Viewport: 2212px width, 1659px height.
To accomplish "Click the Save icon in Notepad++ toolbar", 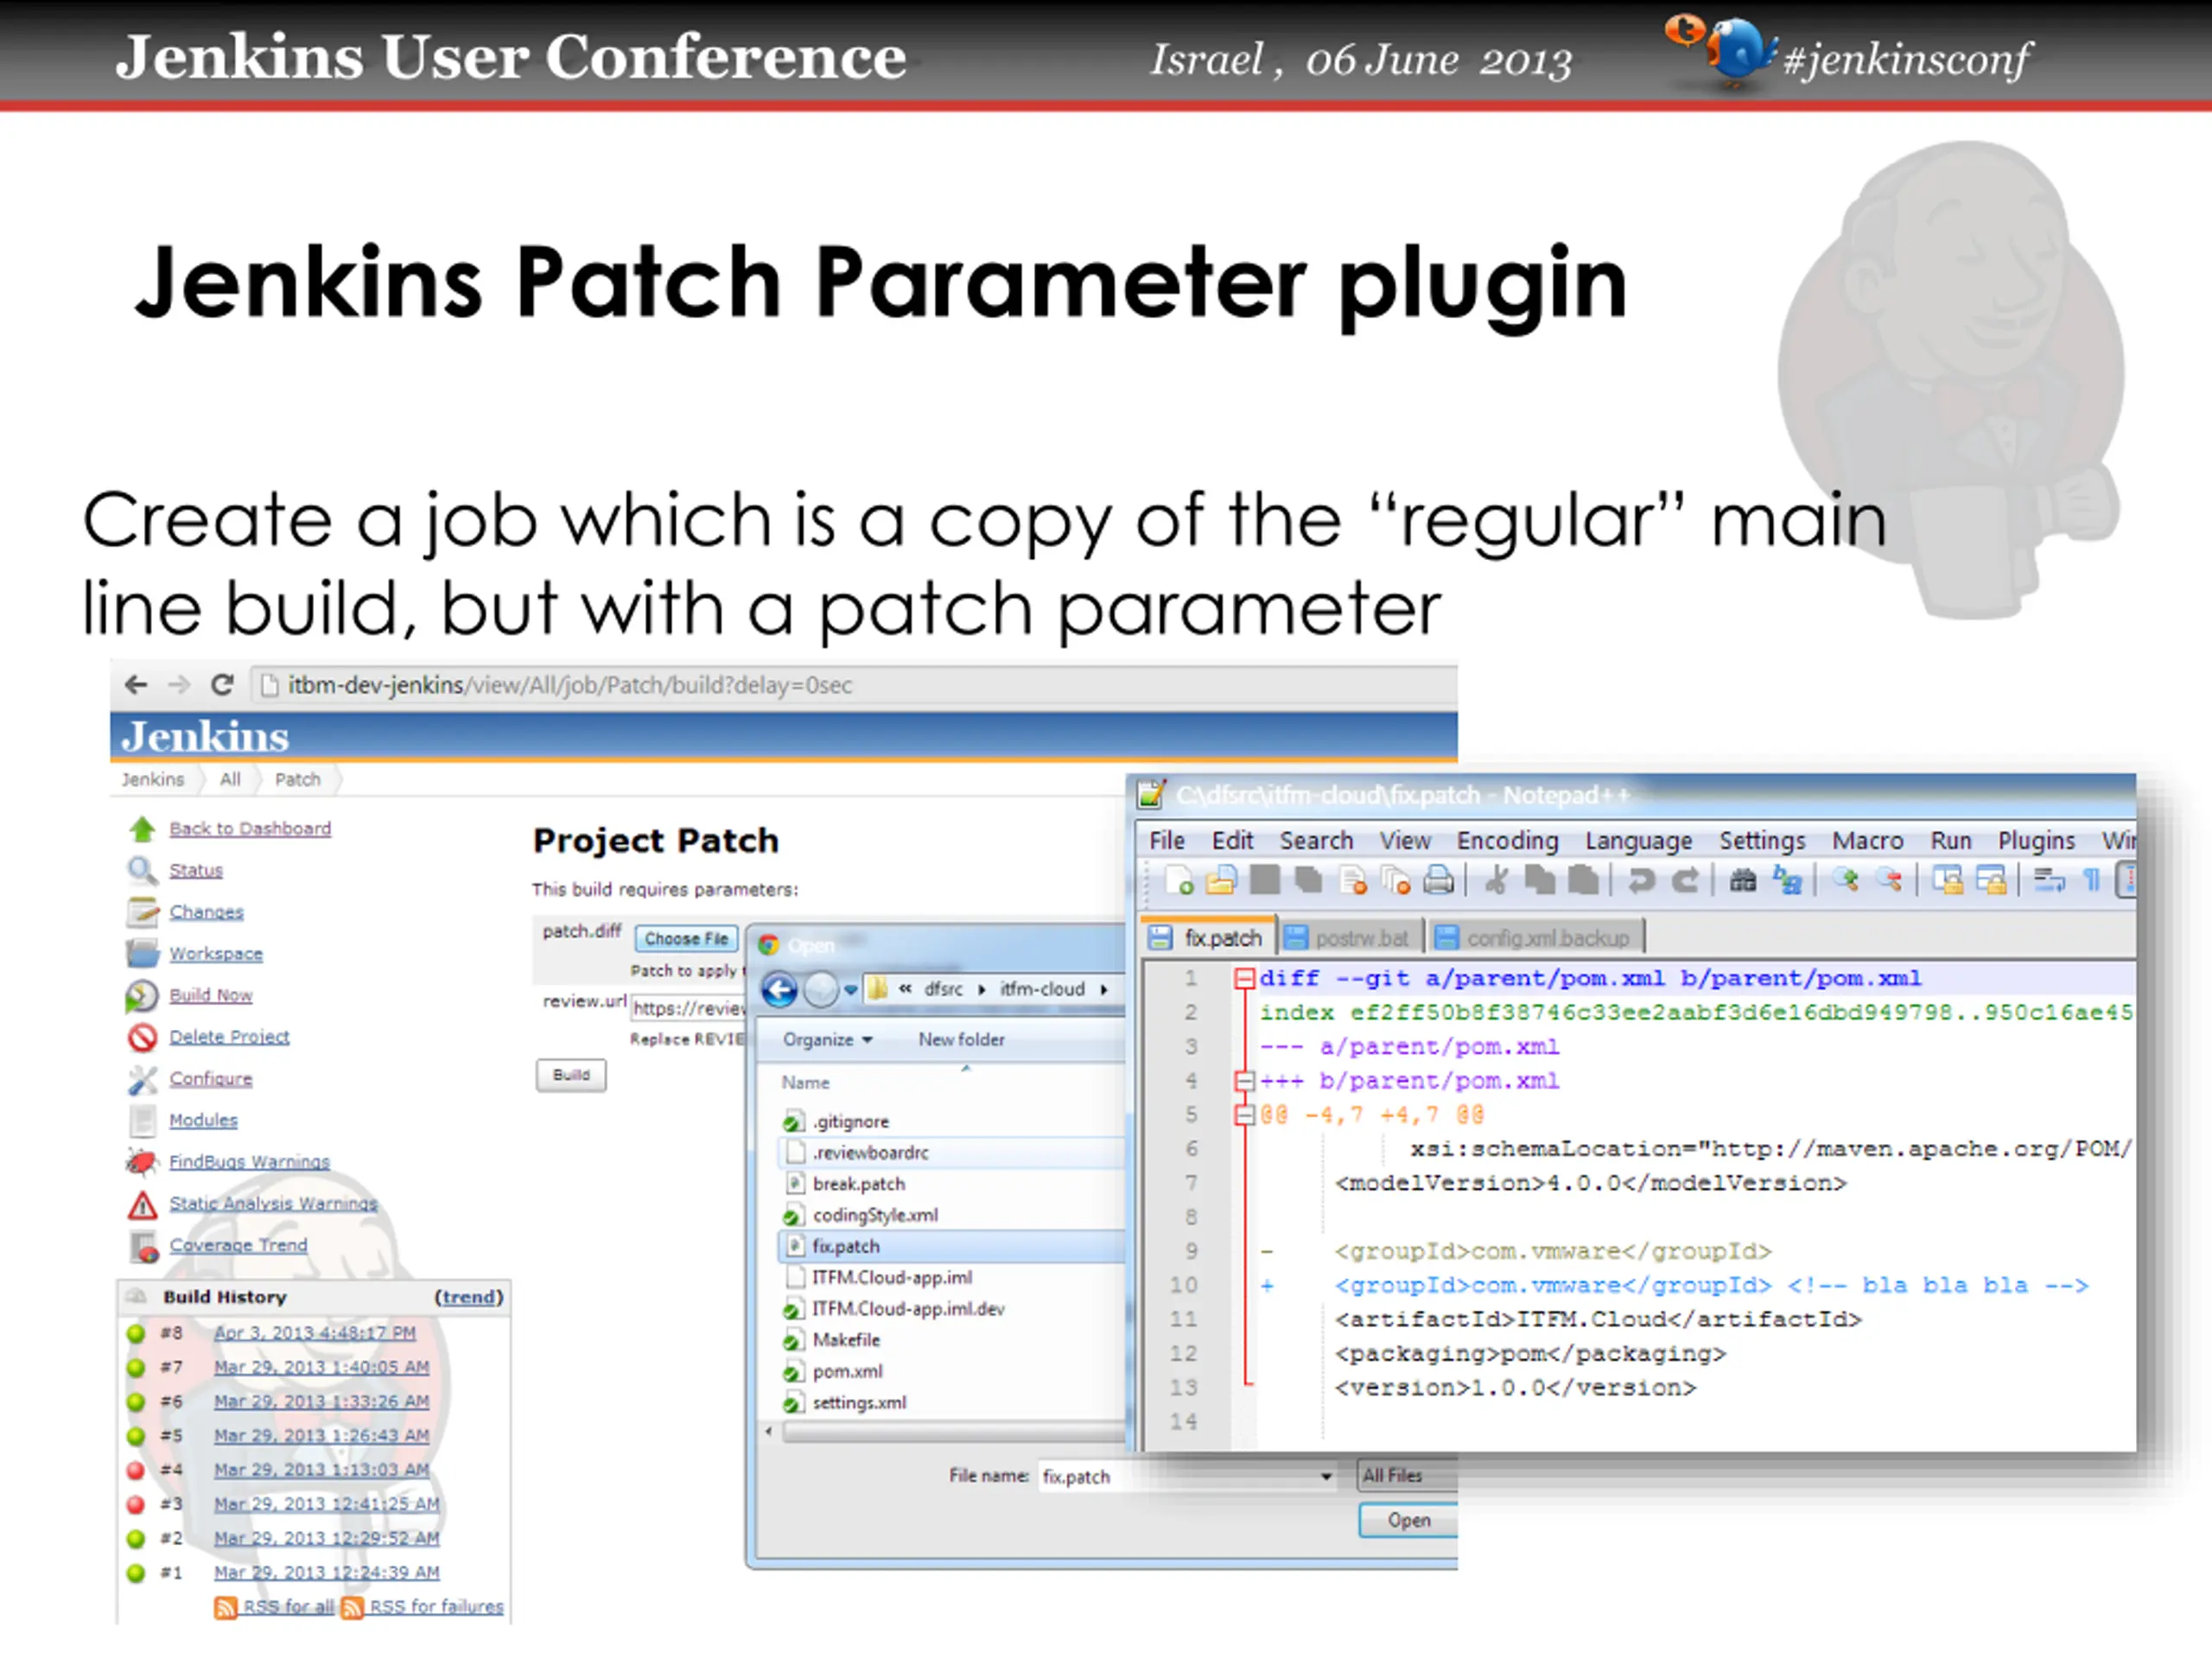I will point(1265,880).
